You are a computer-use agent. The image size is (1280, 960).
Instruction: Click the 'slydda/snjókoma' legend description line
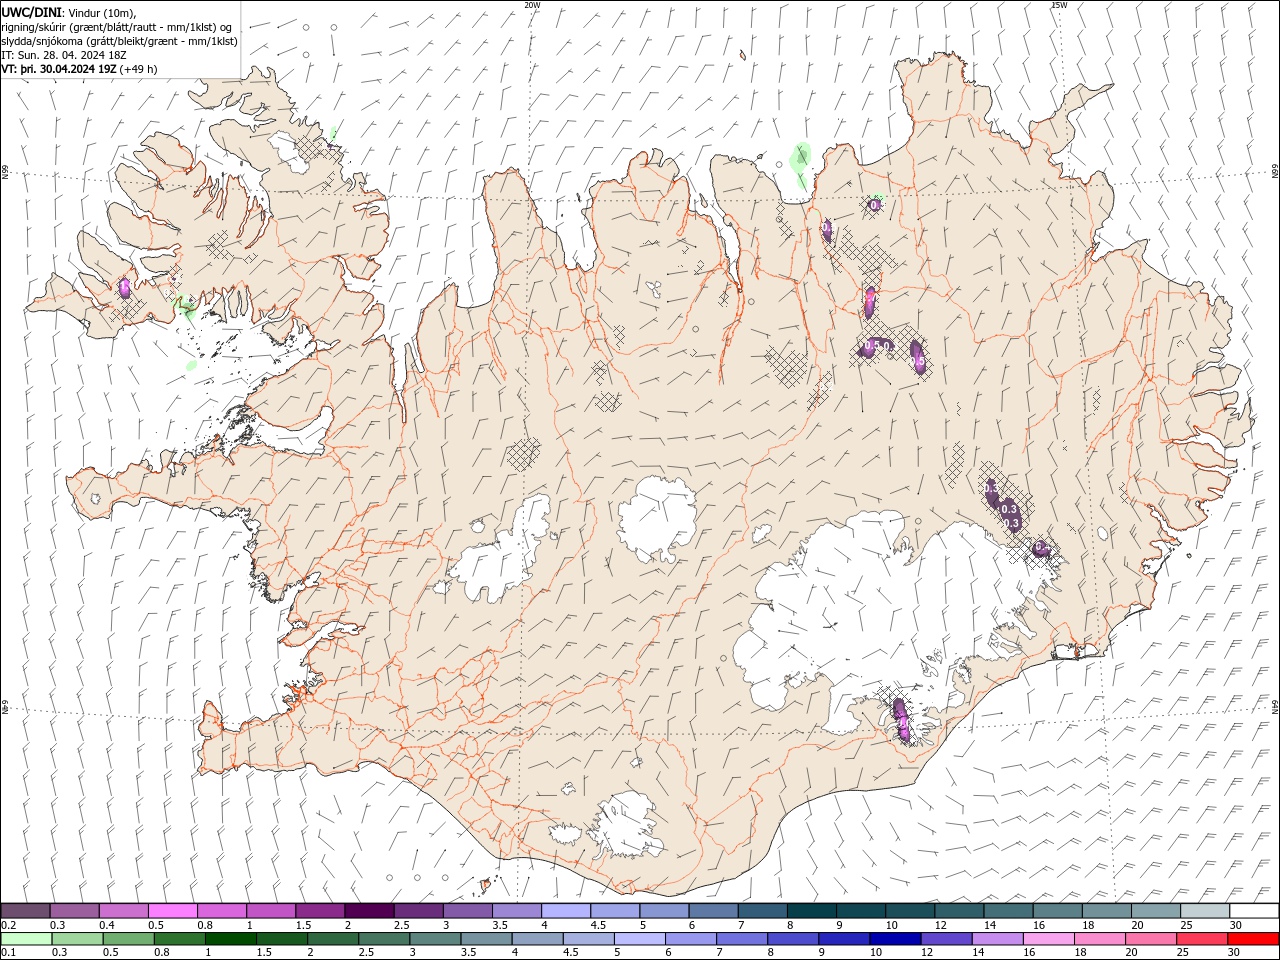pos(119,41)
